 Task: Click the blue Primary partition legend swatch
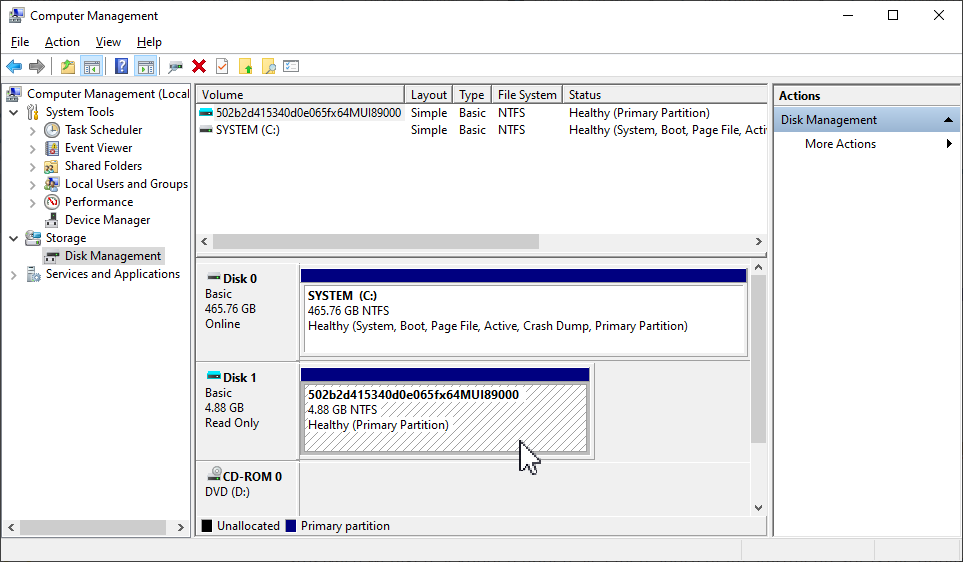[x=291, y=526]
